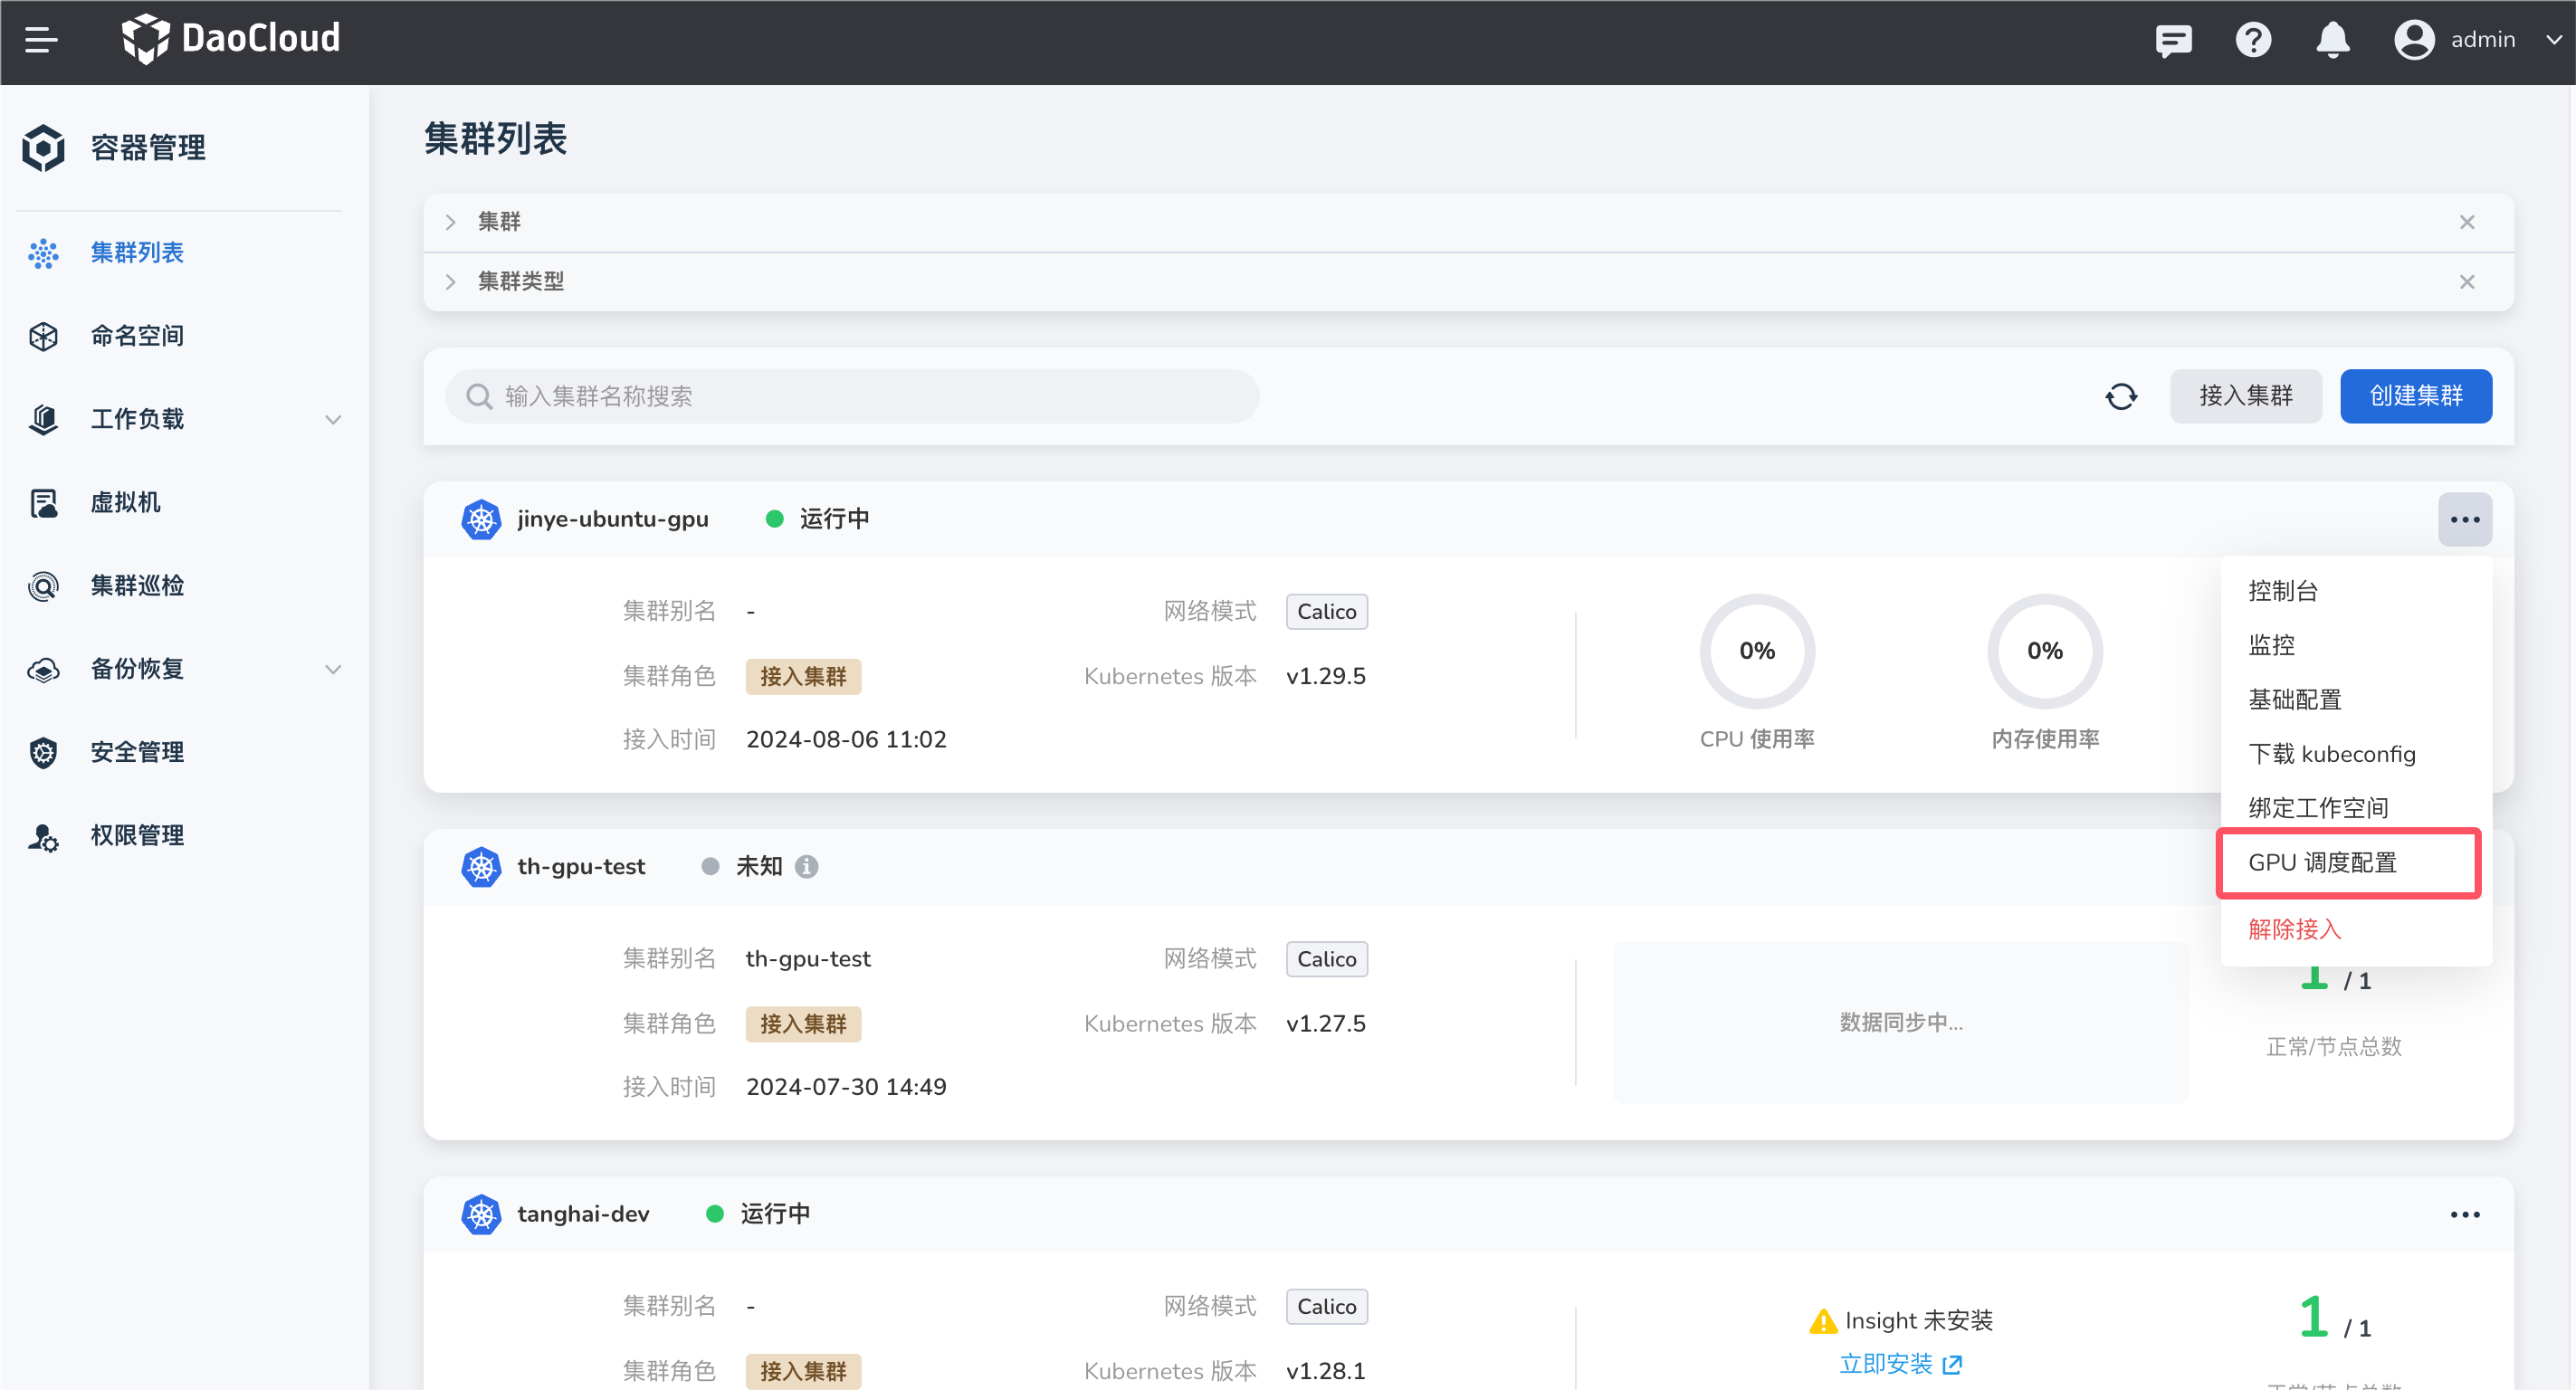Image resolution: width=2576 pixels, height=1390 pixels.
Task: Expand the 集群 filter row
Action: tap(451, 222)
